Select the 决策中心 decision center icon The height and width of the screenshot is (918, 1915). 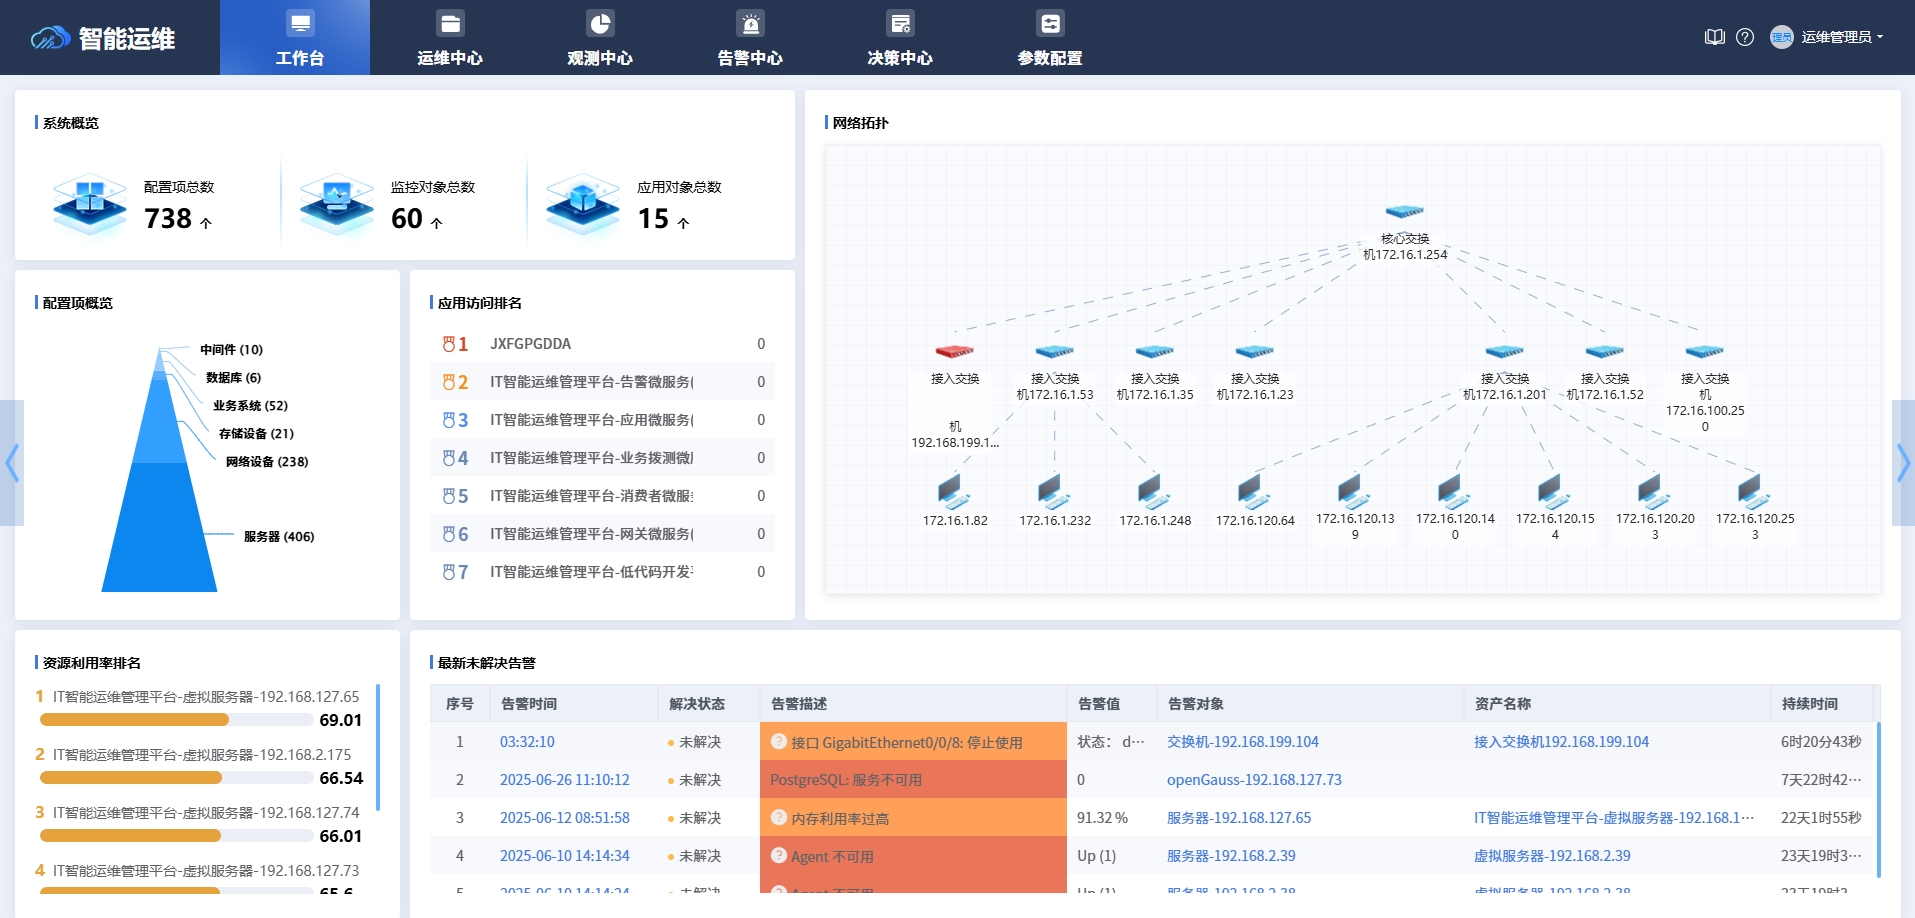click(899, 23)
